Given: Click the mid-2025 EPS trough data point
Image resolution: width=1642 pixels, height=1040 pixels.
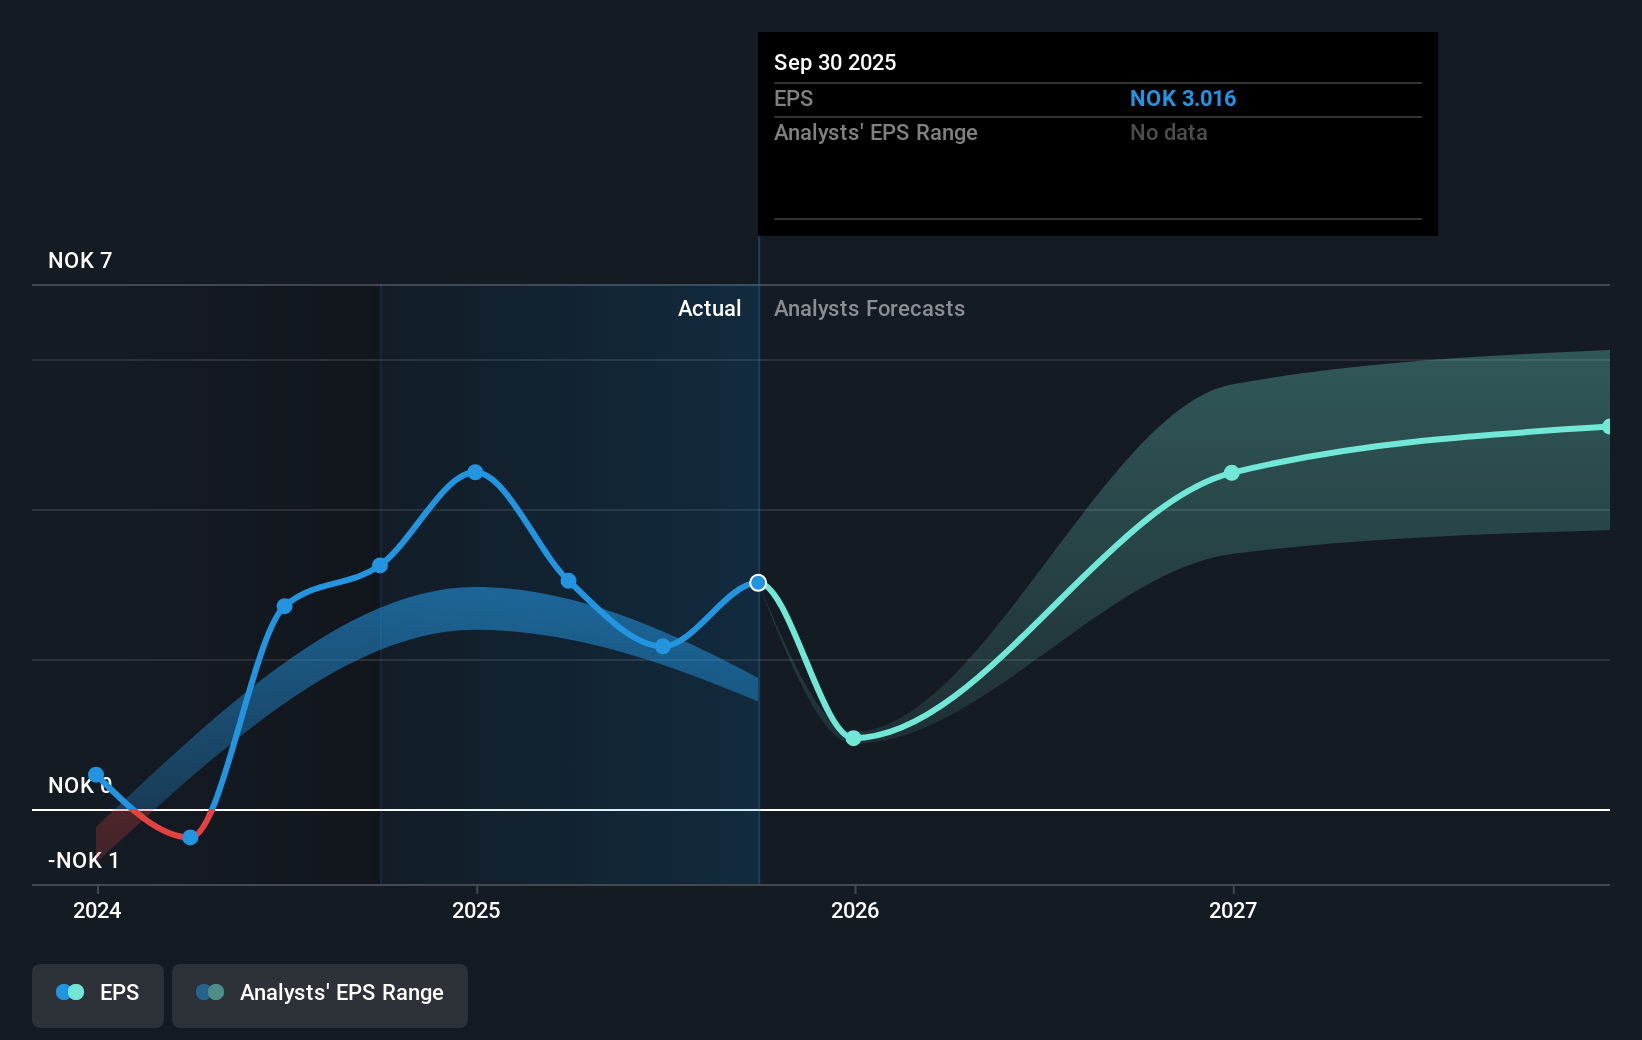Looking at the screenshot, I should tap(663, 647).
